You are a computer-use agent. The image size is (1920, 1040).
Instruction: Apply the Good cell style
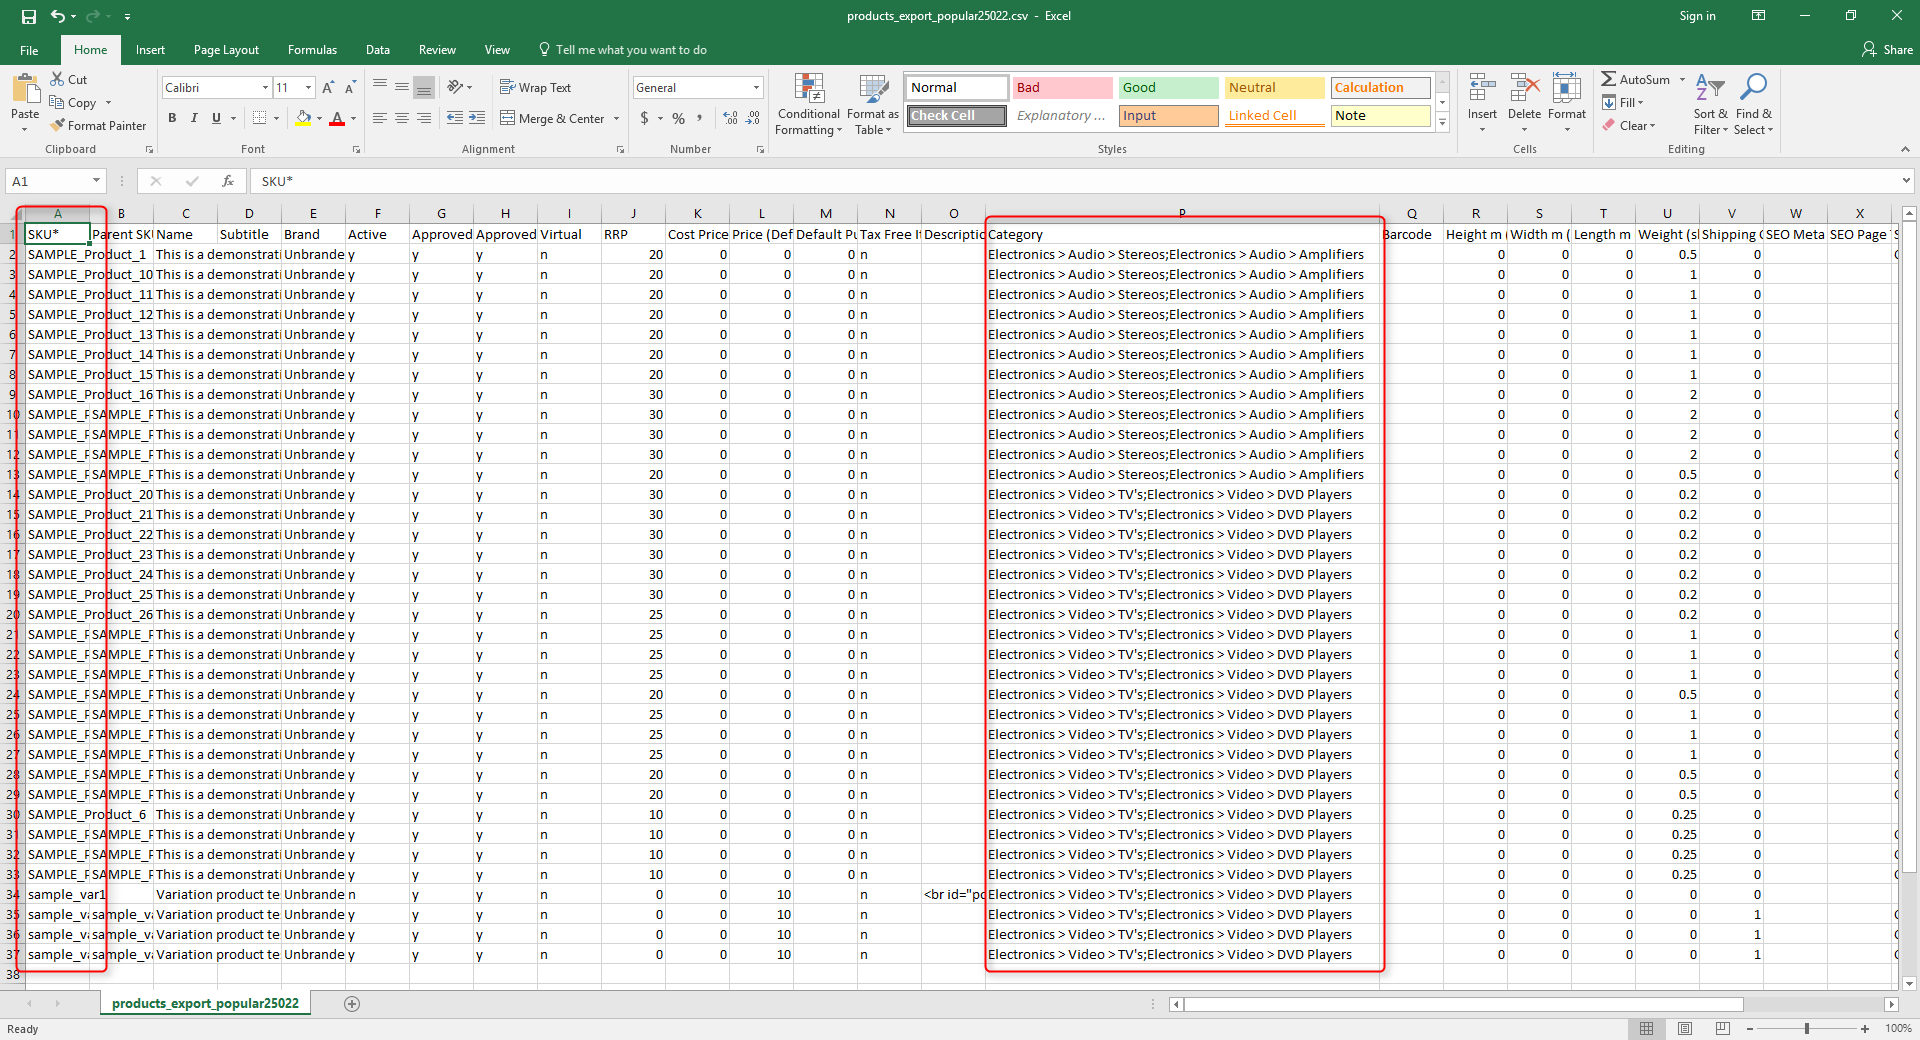pyautogui.click(x=1168, y=87)
